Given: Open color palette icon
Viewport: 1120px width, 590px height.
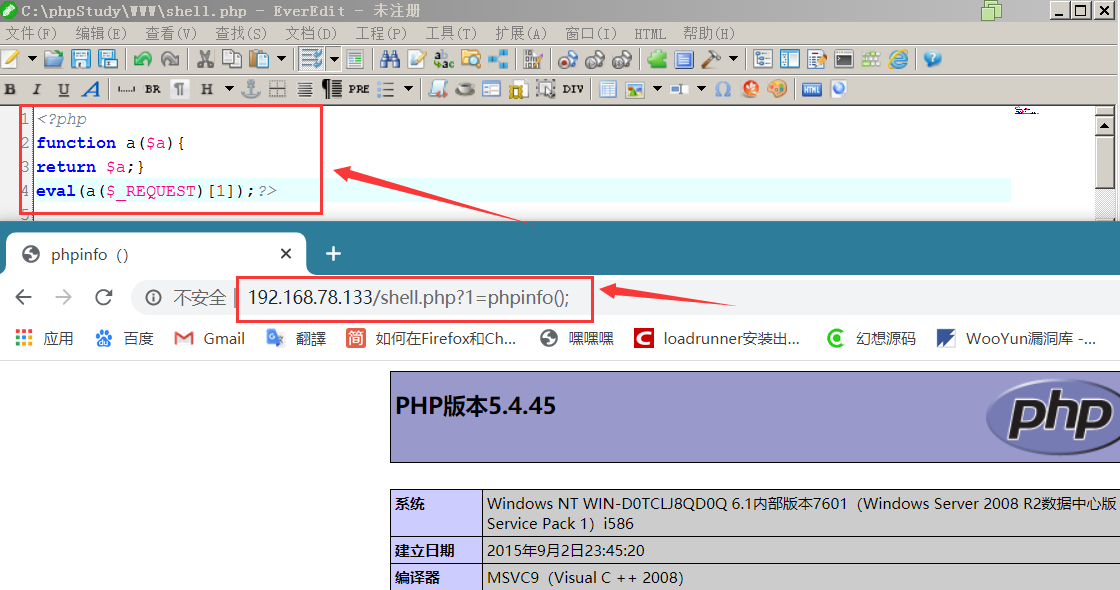Looking at the screenshot, I should (777, 89).
